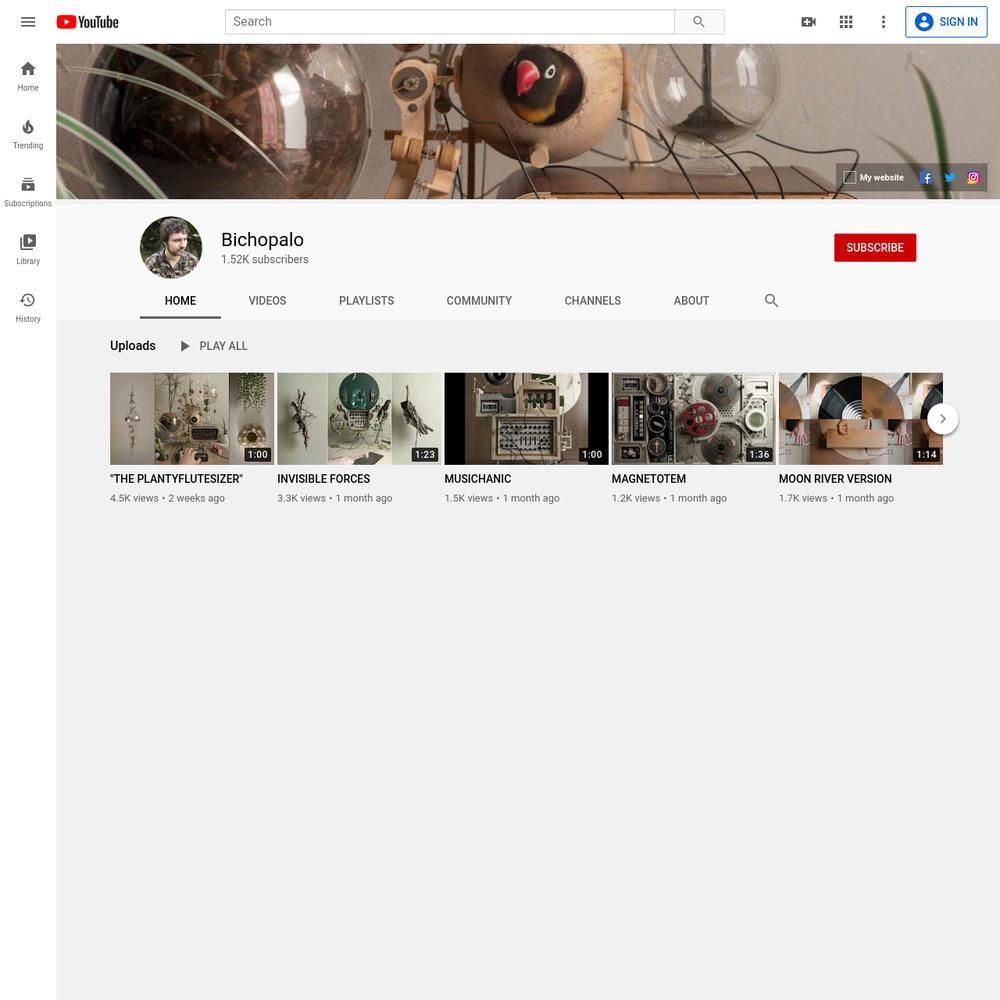The width and height of the screenshot is (1000, 1000).
Task: Play the Magnetotem thumbnail
Action: point(694,419)
